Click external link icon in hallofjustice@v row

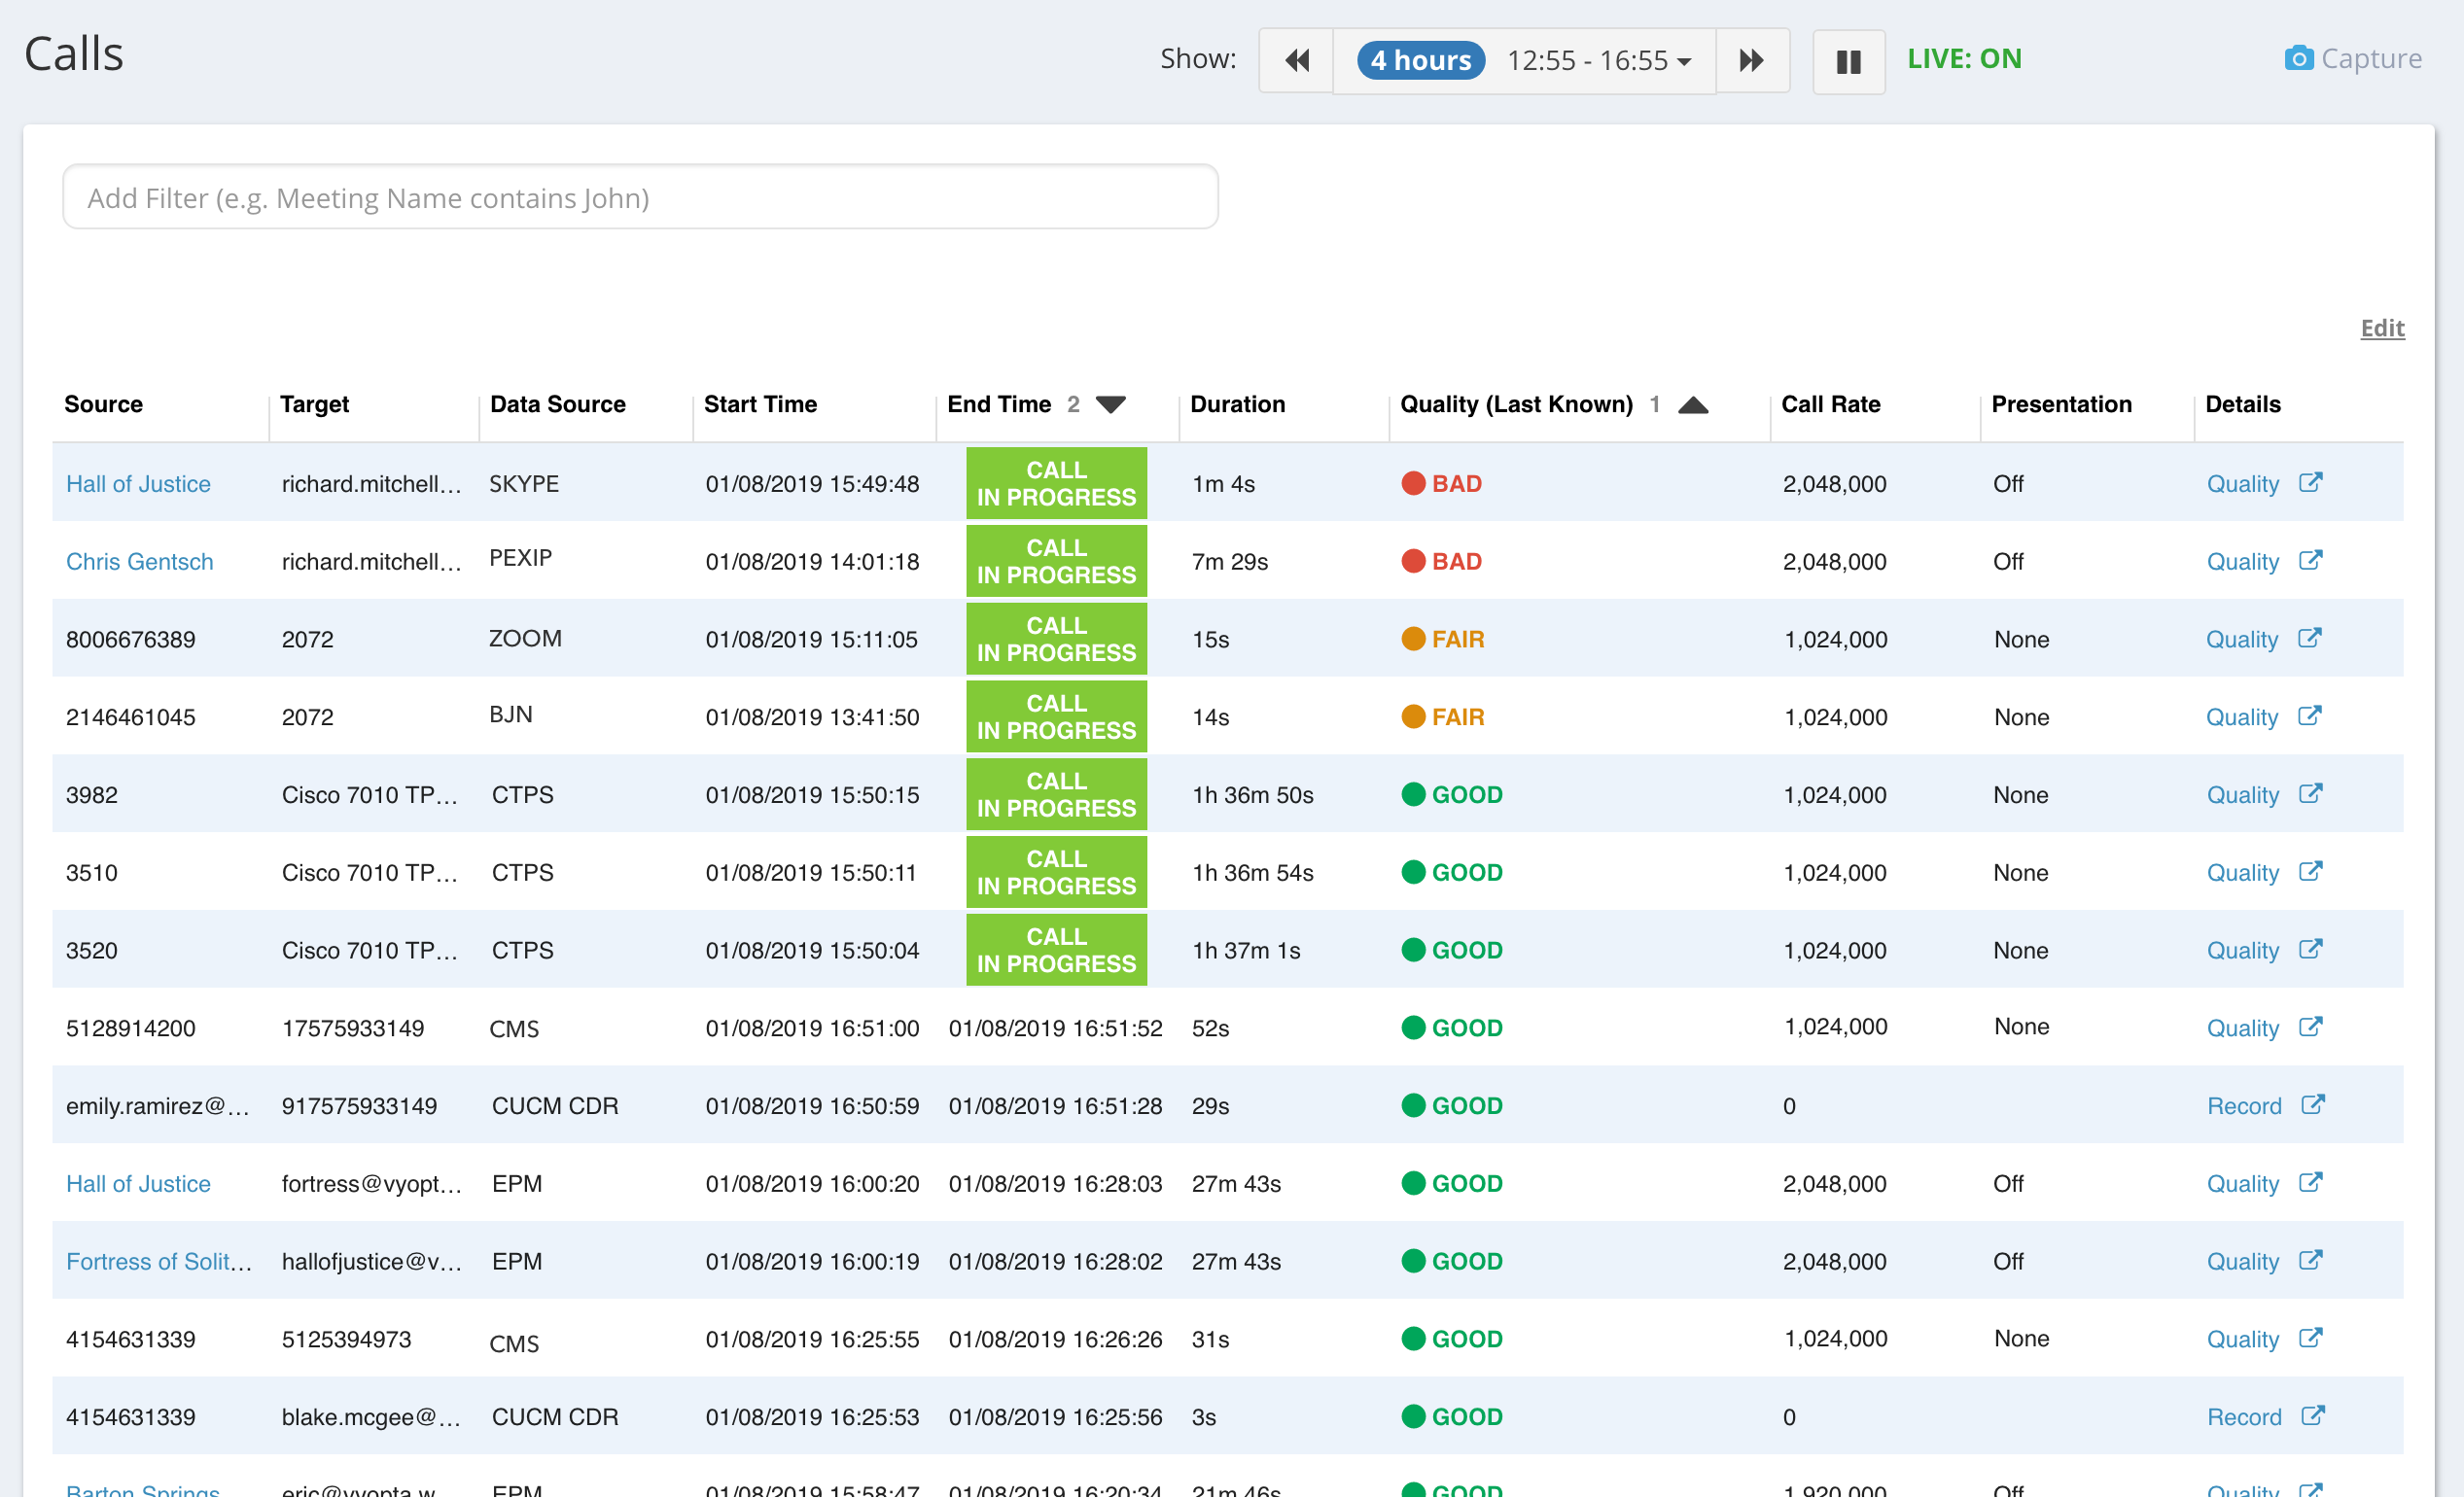tap(2310, 1260)
